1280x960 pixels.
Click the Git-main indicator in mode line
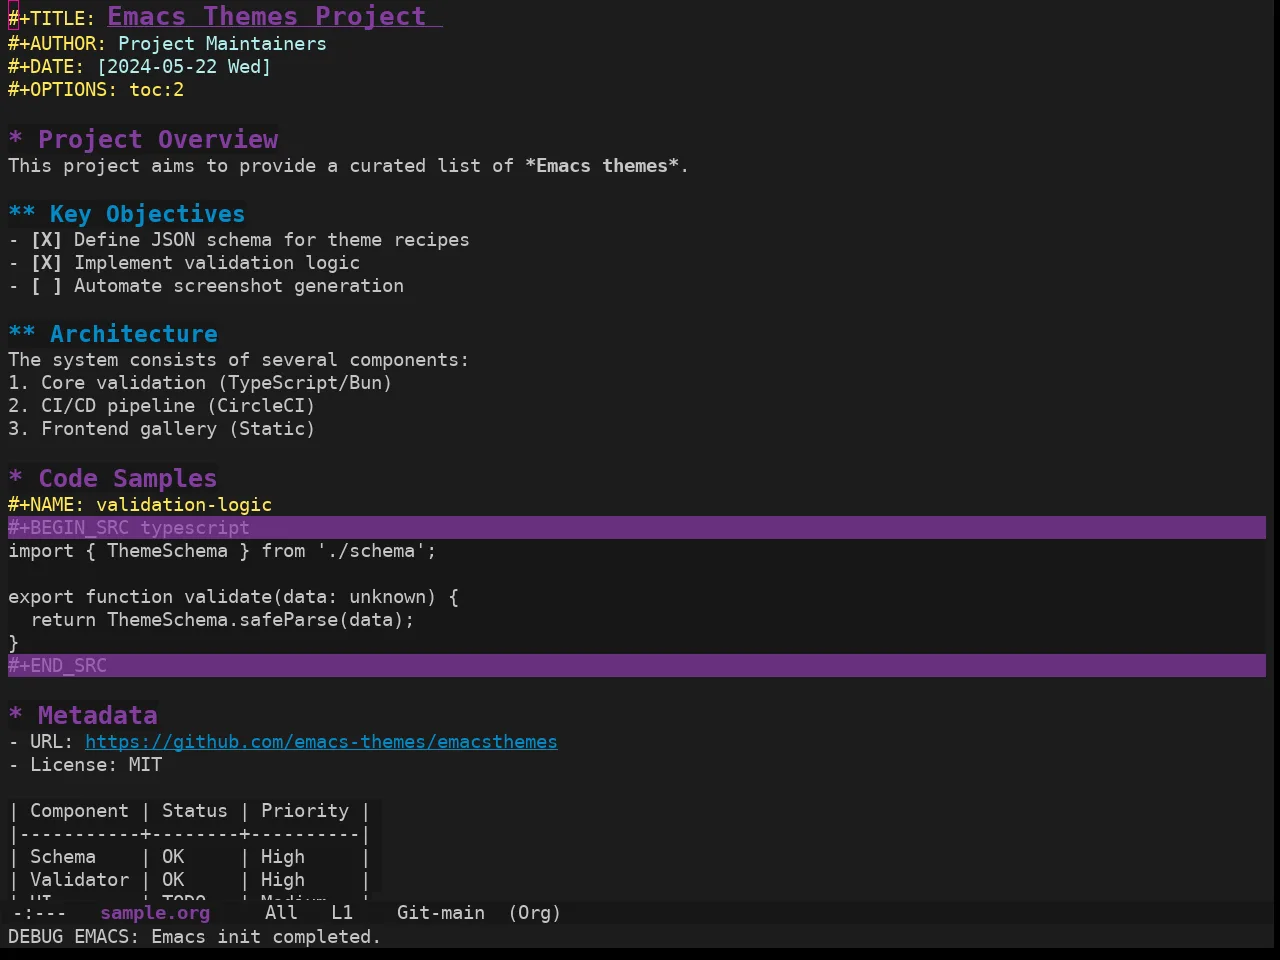[441, 913]
